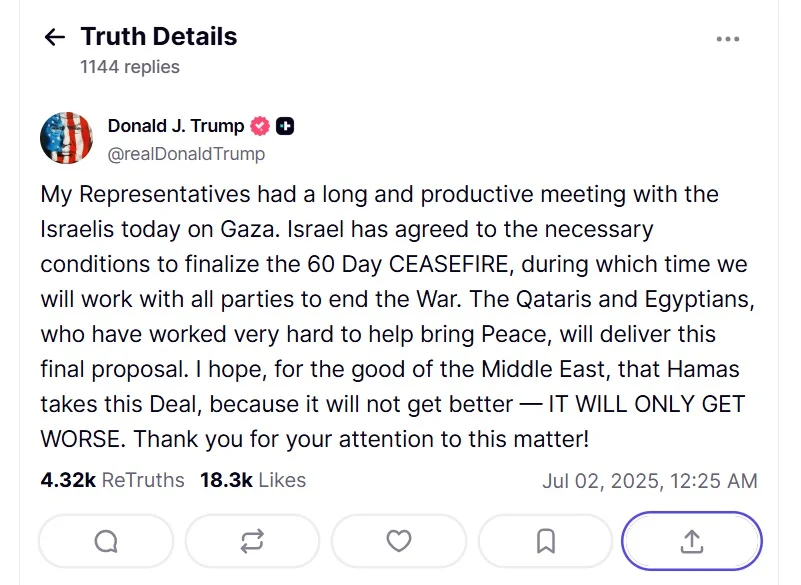Click the black plus badge next to name
This screenshot has height=585, width=801.
coord(285,126)
